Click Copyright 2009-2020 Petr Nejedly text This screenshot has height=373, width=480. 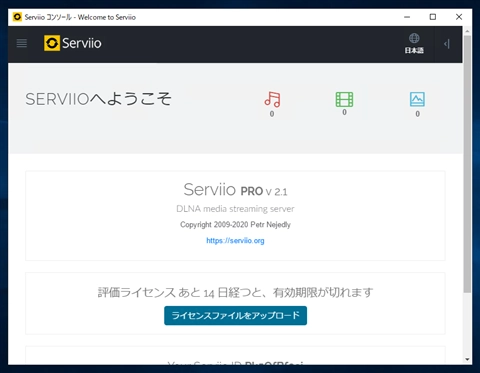(235, 225)
